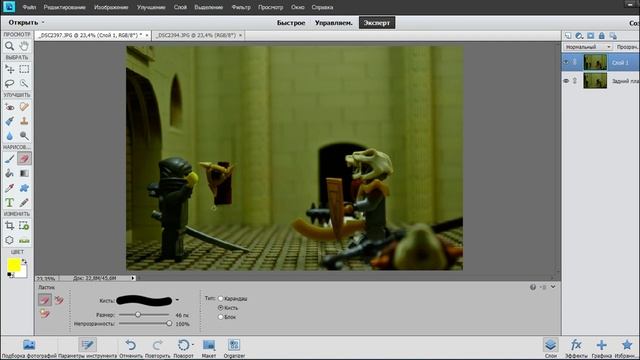Select the Gradient tool
640x360 pixels.
point(24,173)
